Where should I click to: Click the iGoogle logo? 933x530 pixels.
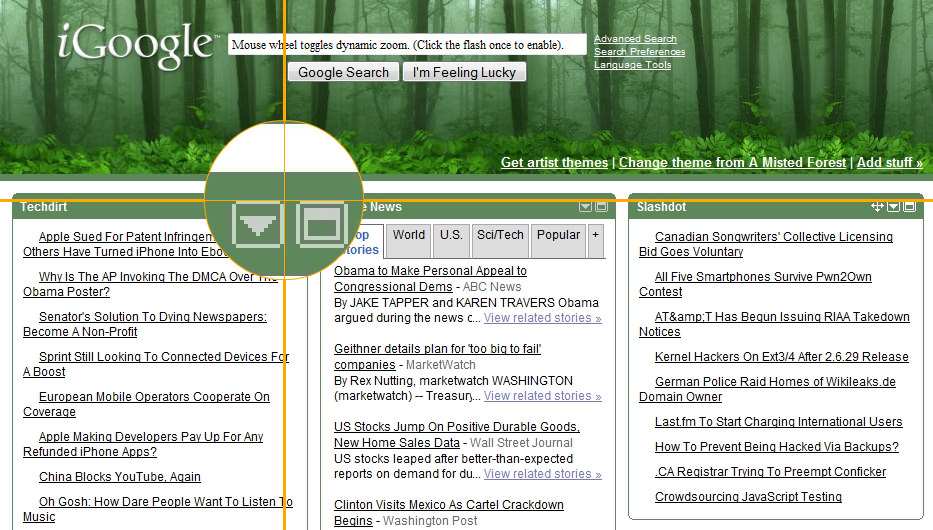[136, 45]
